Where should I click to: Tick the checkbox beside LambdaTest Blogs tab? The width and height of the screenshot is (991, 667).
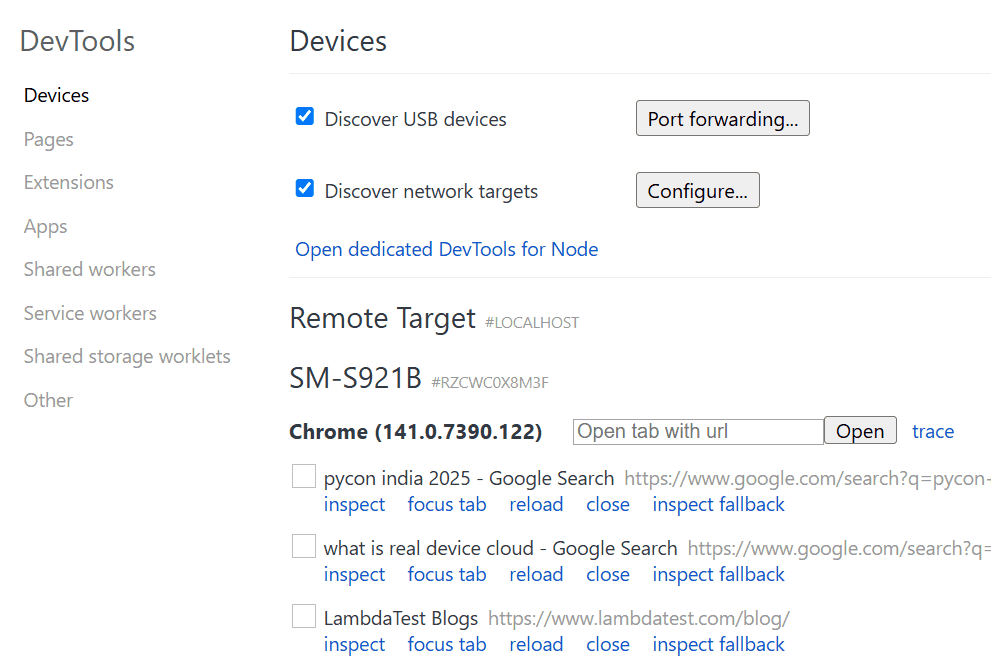303,616
